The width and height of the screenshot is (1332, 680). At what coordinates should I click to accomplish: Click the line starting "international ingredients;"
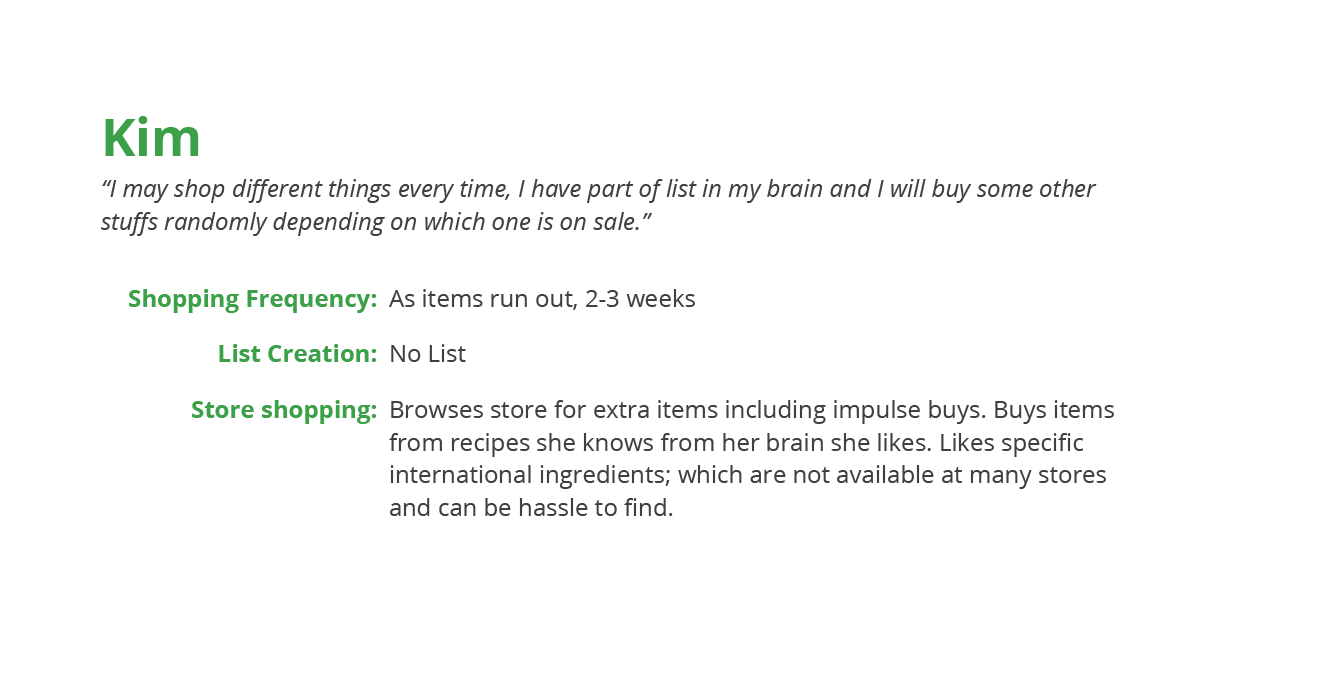[x=748, y=475]
